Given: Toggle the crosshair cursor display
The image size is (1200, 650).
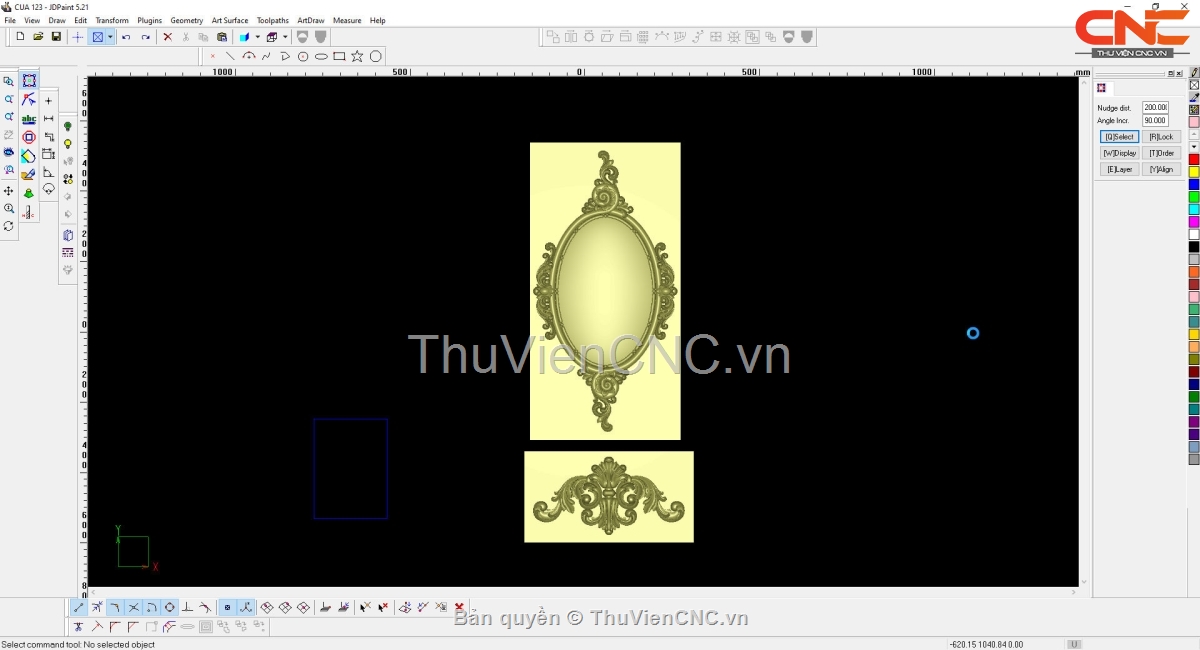Looking at the screenshot, I should pyautogui.click(x=77, y=37).
